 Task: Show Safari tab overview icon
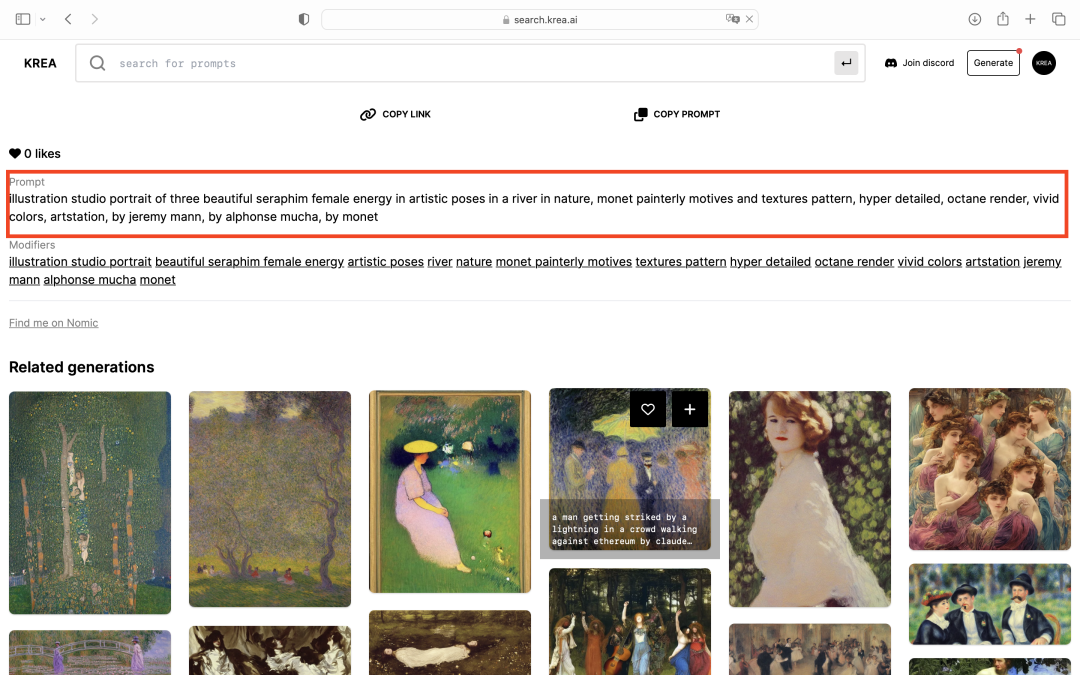click(1058, 19)
